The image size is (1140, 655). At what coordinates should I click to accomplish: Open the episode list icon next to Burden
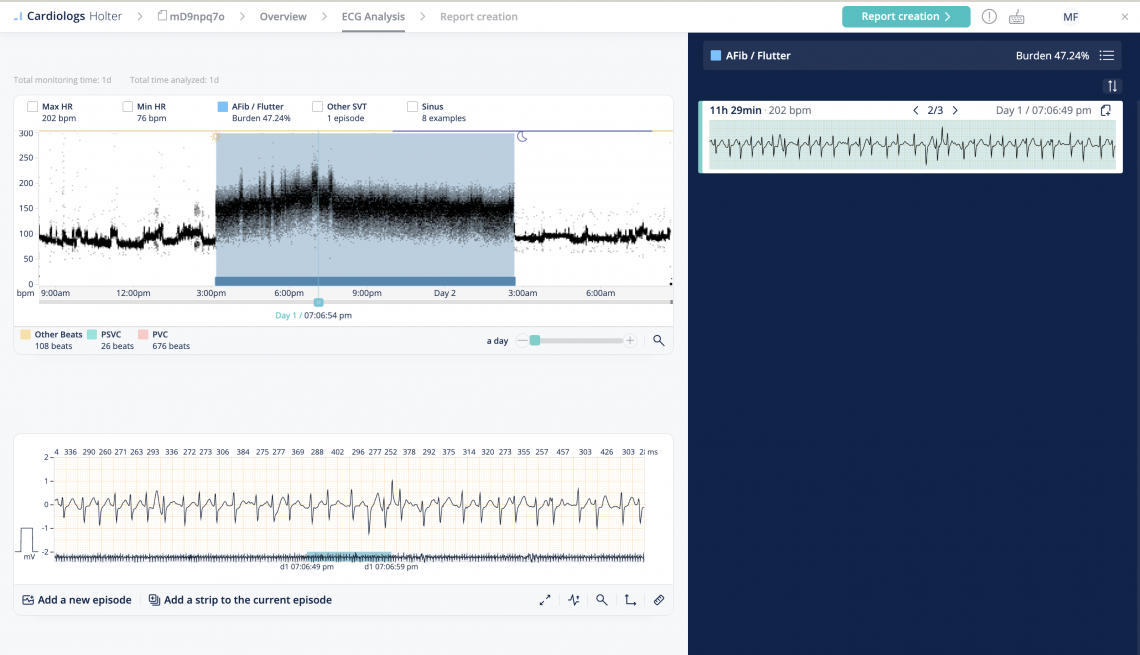coord(1106,55)
